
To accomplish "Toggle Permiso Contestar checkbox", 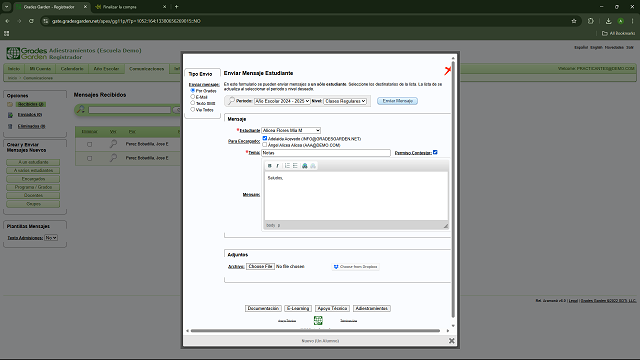I will [x=435, y=152].
